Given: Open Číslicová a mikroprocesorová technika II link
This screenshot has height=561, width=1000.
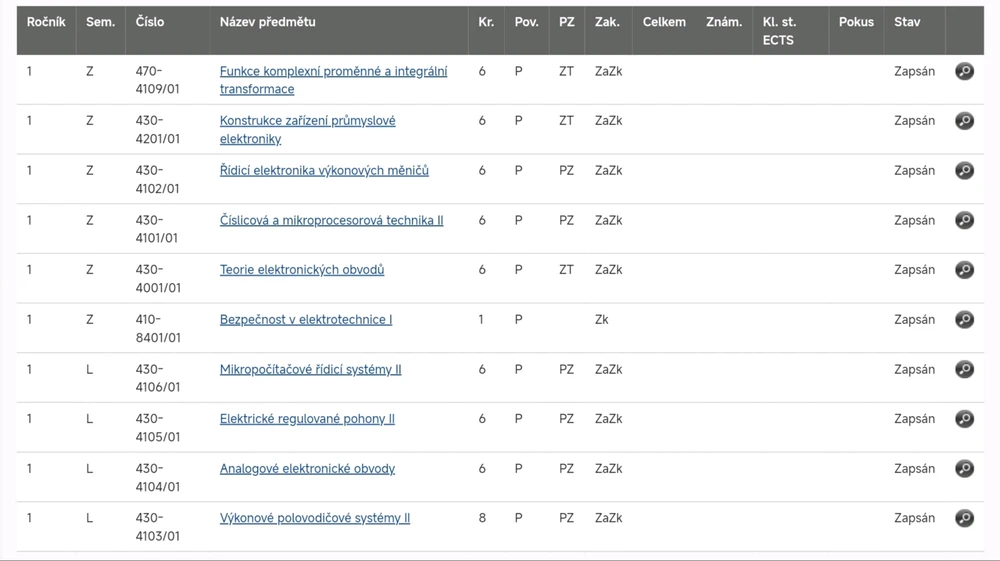Looking at the screenshot, I should [331, 220].
